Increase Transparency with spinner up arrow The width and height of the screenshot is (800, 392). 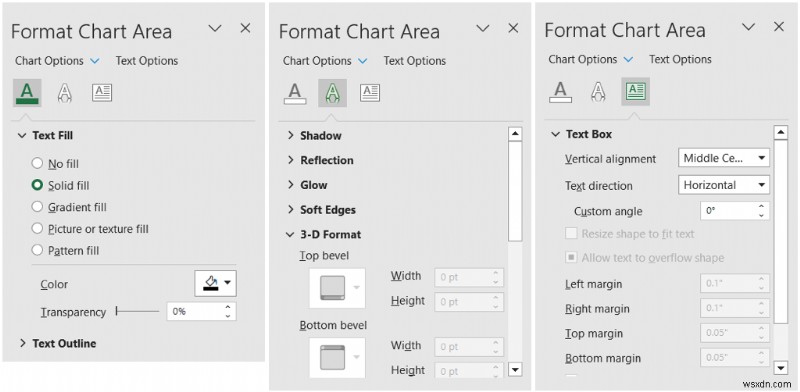[228, 307]
